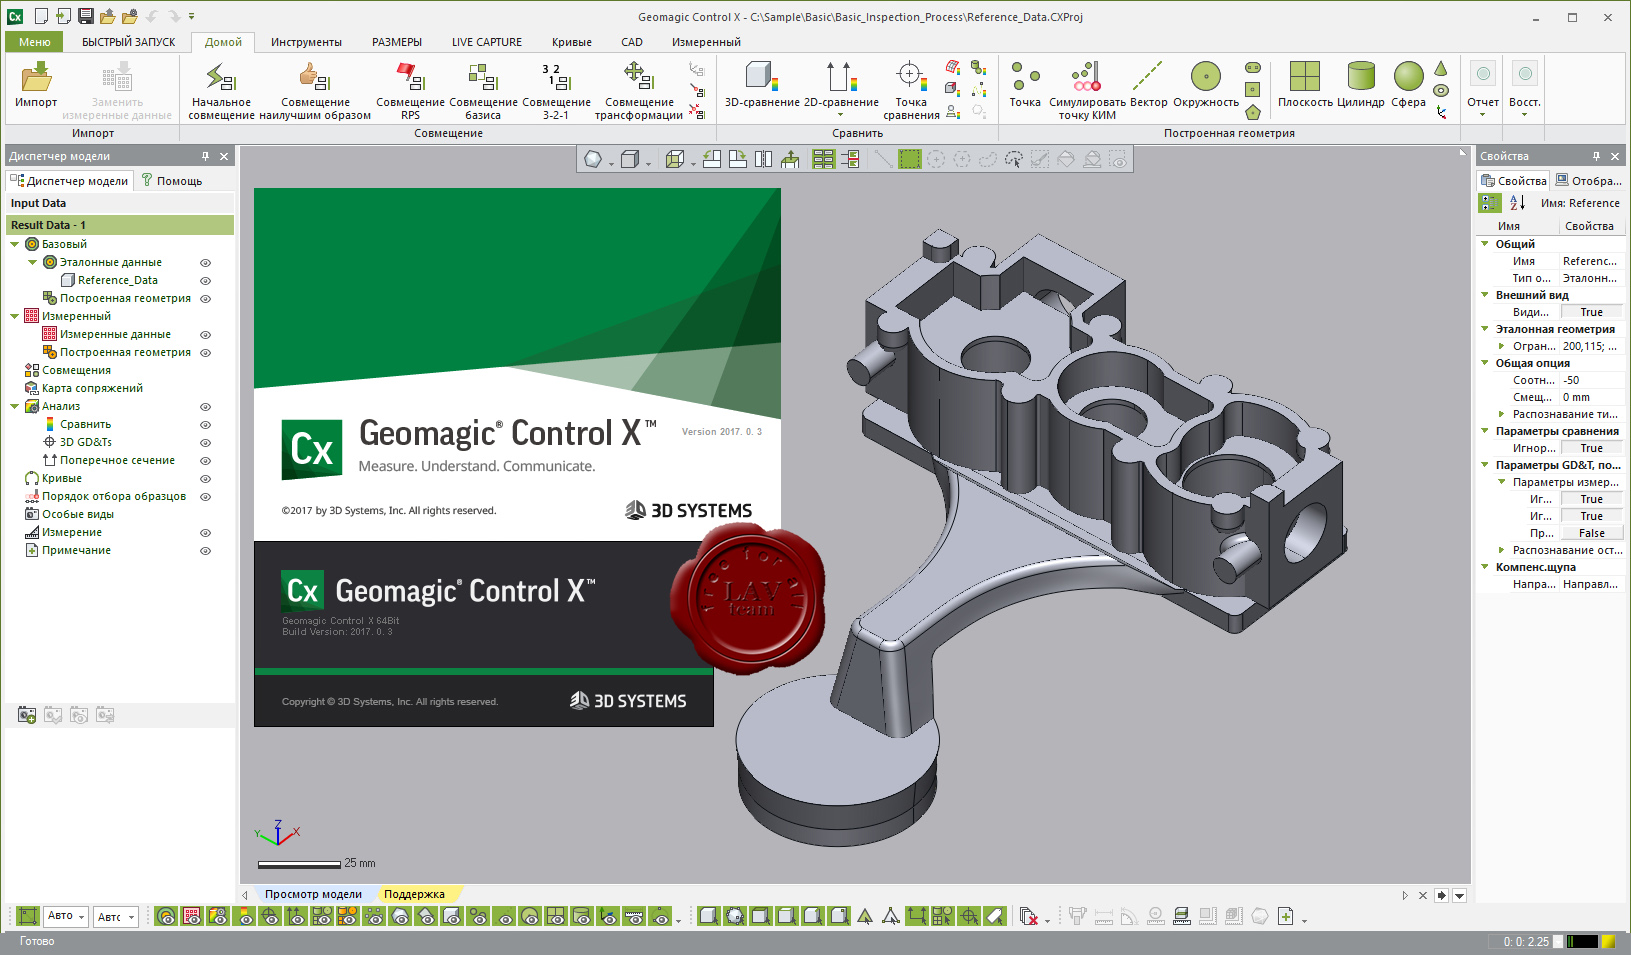This screenshot has height=955, width=1631.
Task: Toggle visibility of Reference_Data
Action: 205,281
